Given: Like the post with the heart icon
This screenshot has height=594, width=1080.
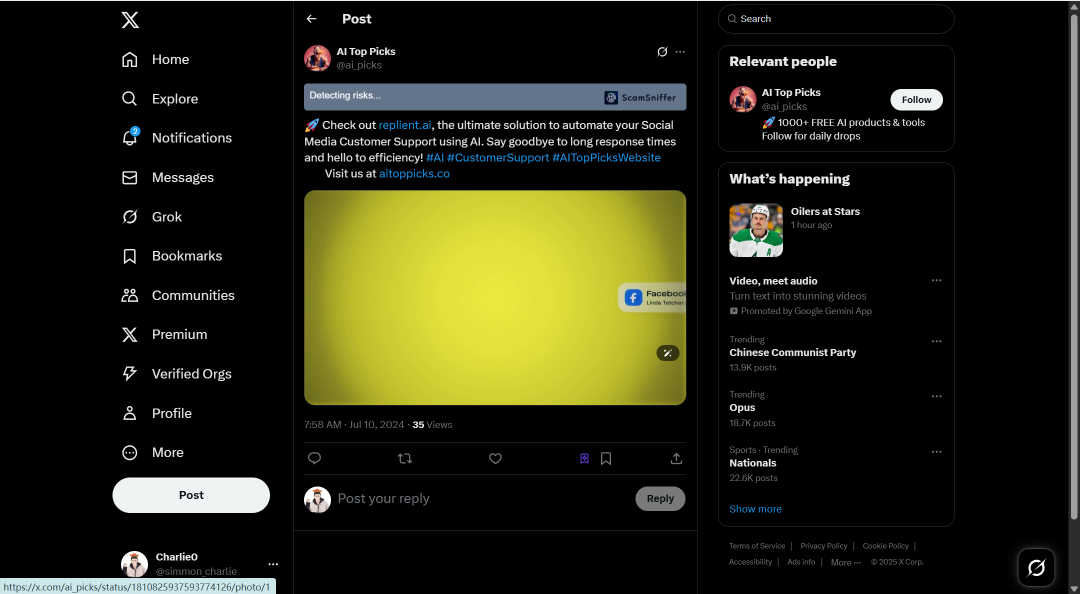Looking at the screenshot, I should pos(495,458).
